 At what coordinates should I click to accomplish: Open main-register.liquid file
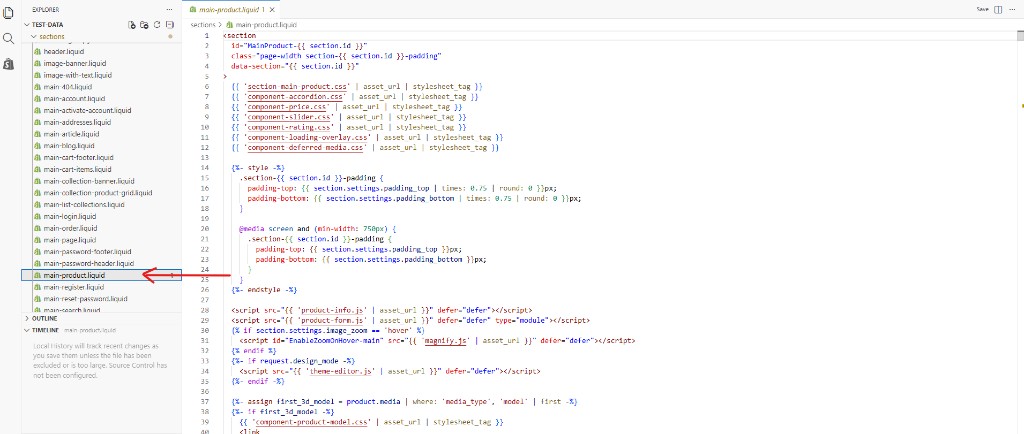pyautogui.click(x=73, y=287)
